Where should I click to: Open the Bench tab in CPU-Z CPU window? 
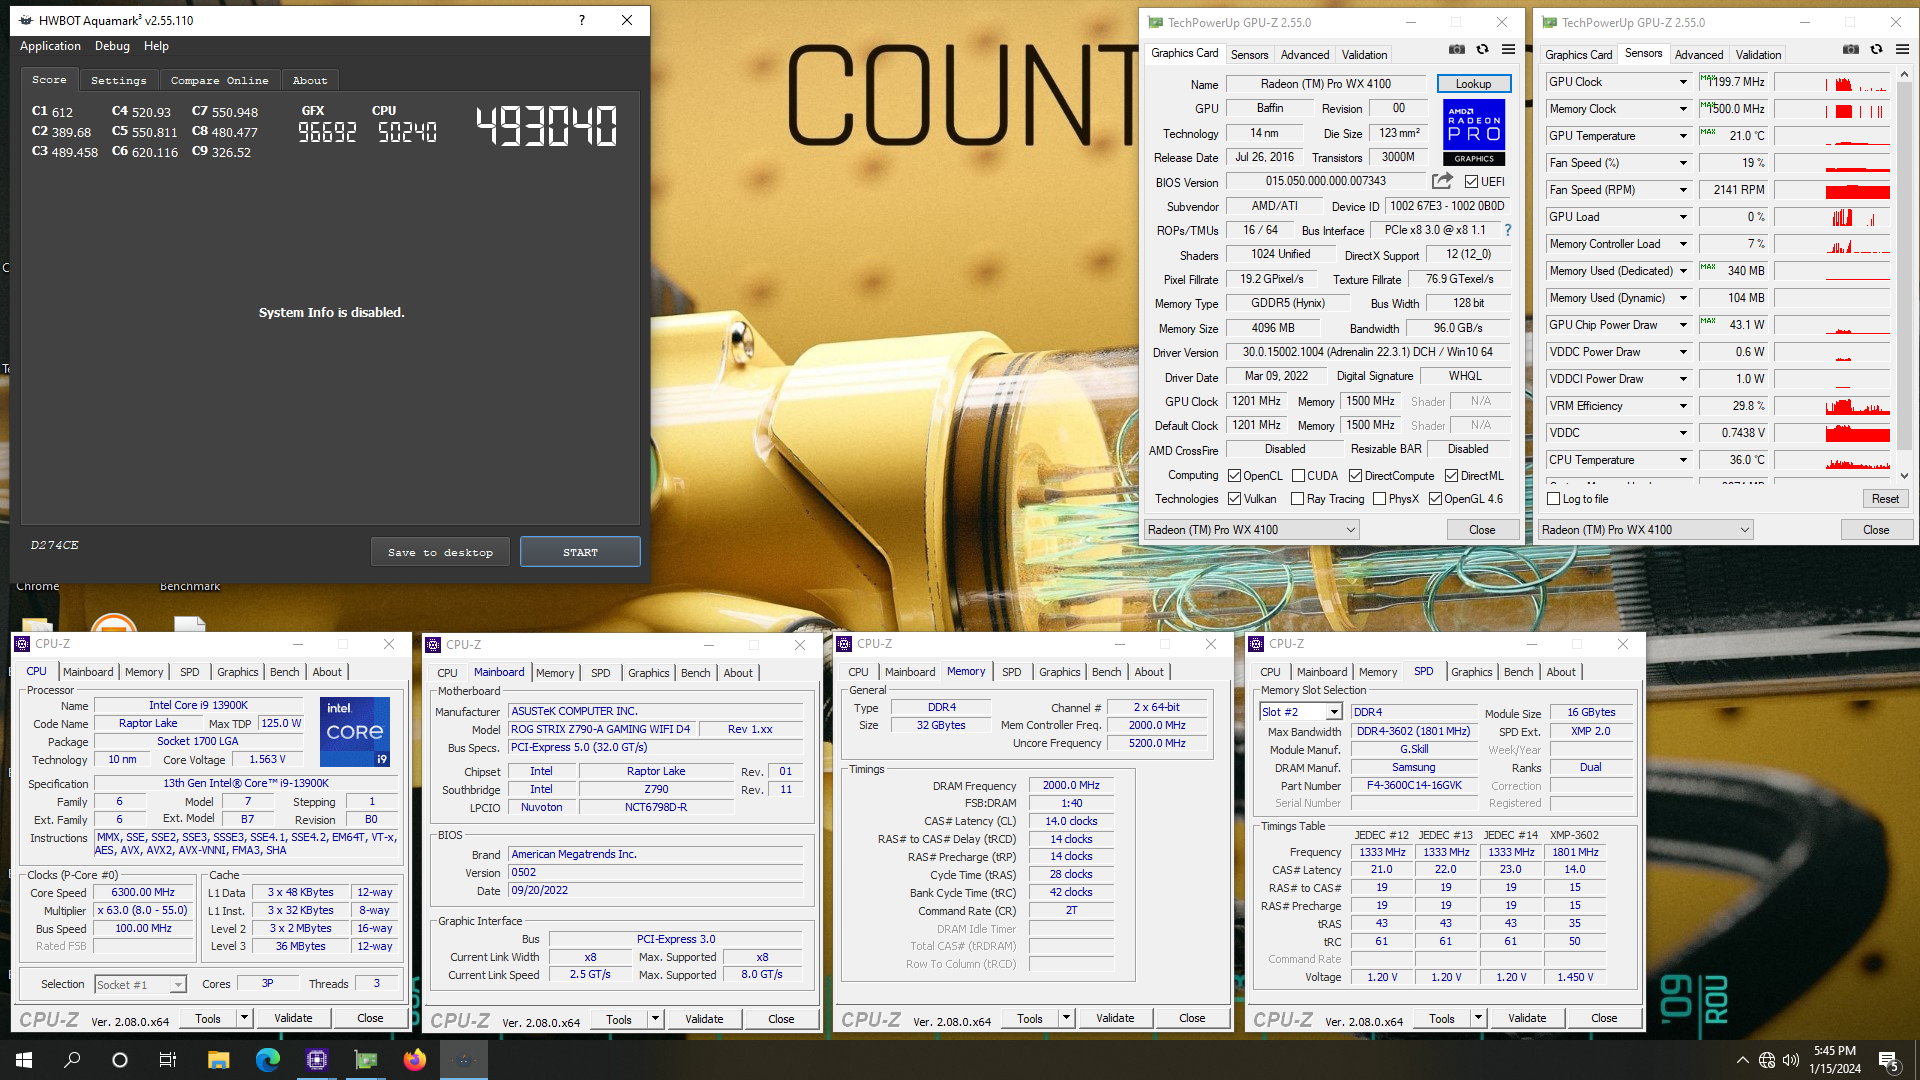(284, 672)
